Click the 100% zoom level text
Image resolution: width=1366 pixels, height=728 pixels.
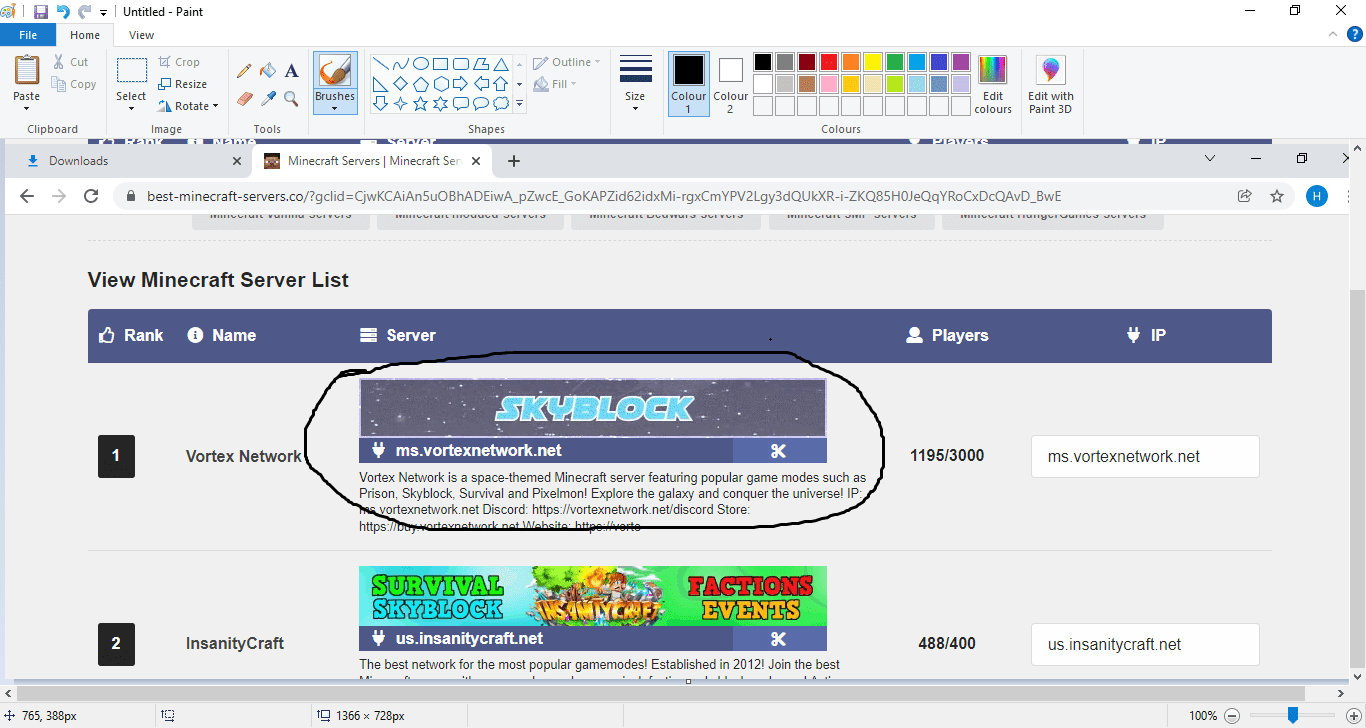[x=1203, y=716]
